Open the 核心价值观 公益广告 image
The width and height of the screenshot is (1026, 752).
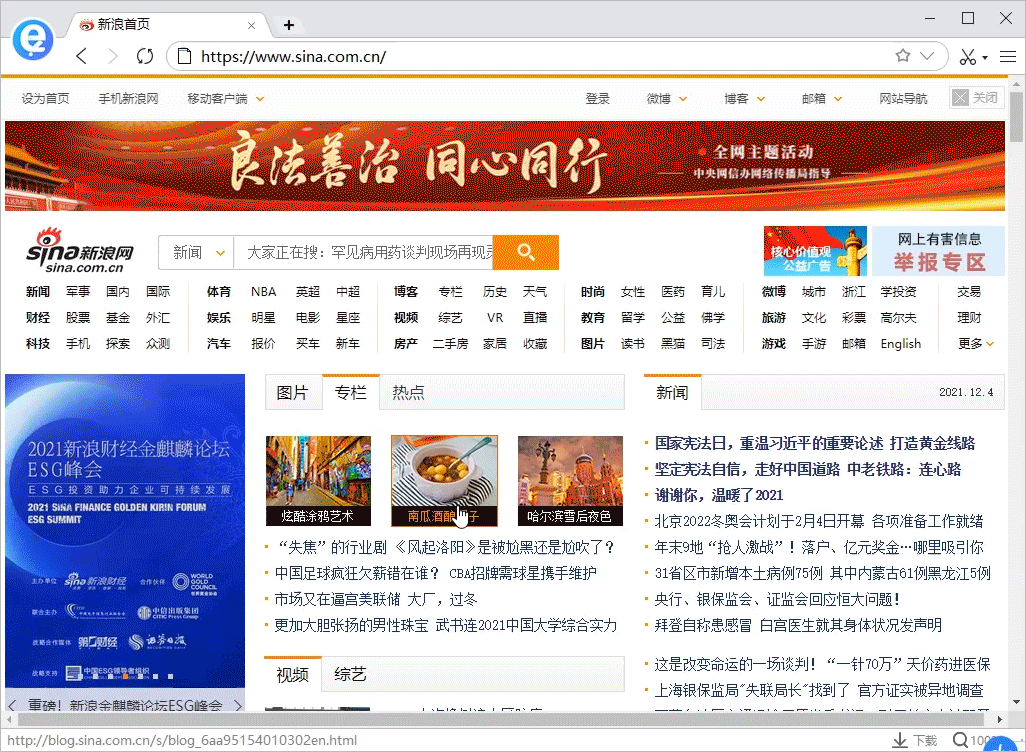[815, 251]
